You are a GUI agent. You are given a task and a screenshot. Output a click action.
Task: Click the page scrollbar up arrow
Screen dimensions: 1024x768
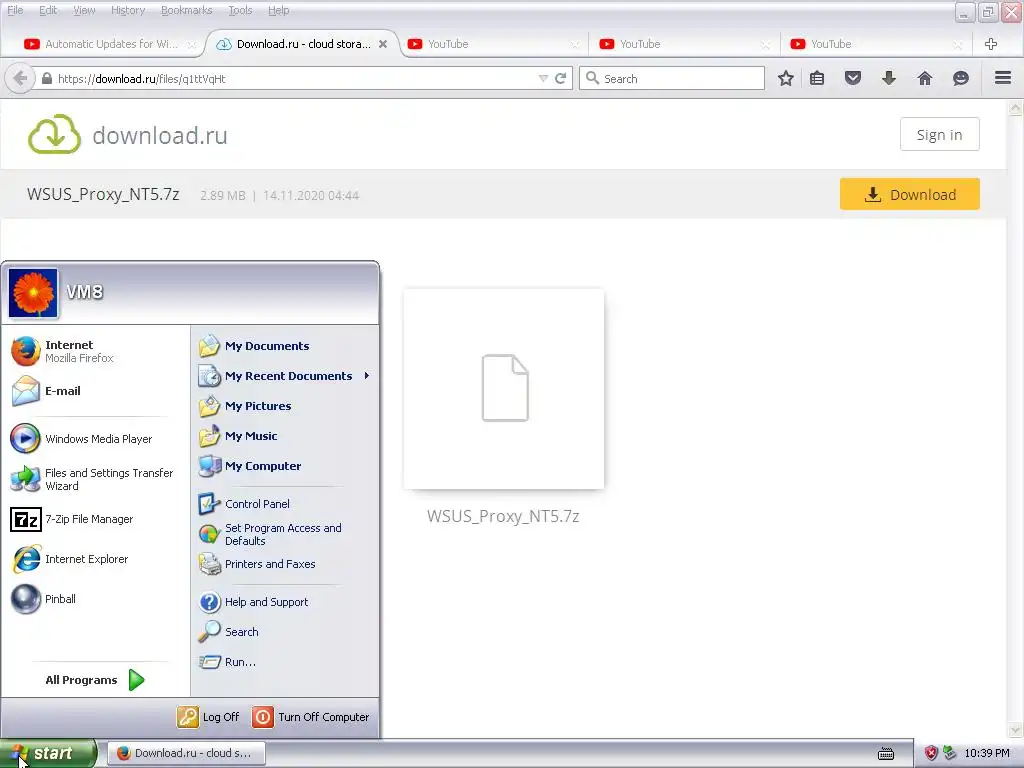coord(1016,108)
